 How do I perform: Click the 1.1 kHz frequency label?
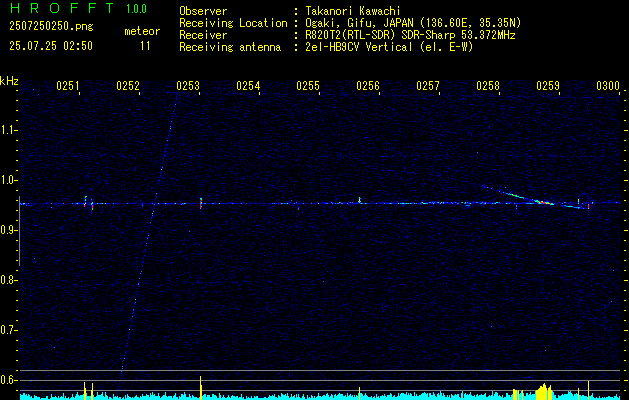tap(8, 130)
